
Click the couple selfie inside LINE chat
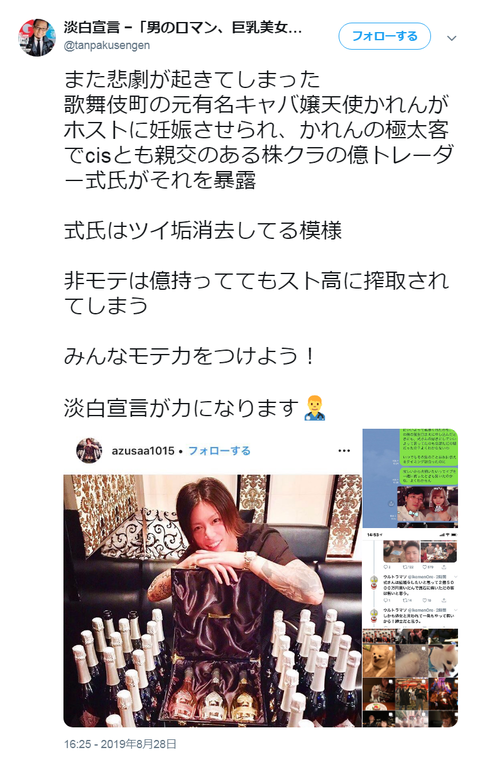(x=426, y=503)
